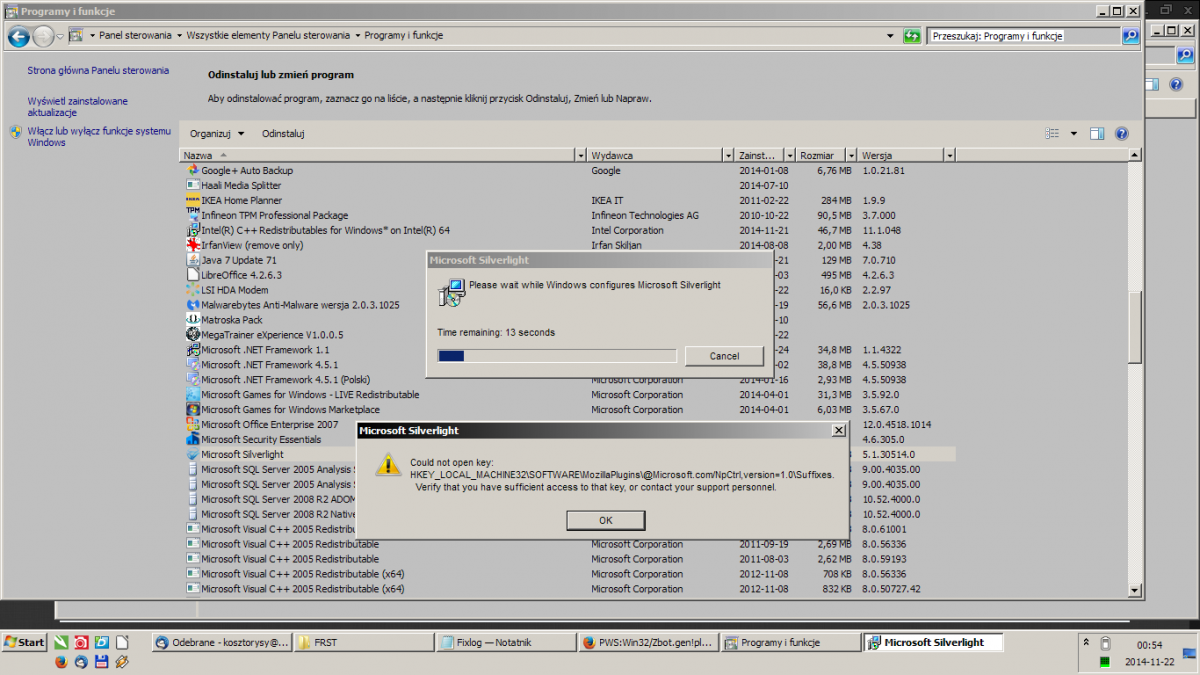Screen dimensions: 1200x675
Task: Click the Microsoft Games for Windows Marketplace icon
Action: point(193,409)
